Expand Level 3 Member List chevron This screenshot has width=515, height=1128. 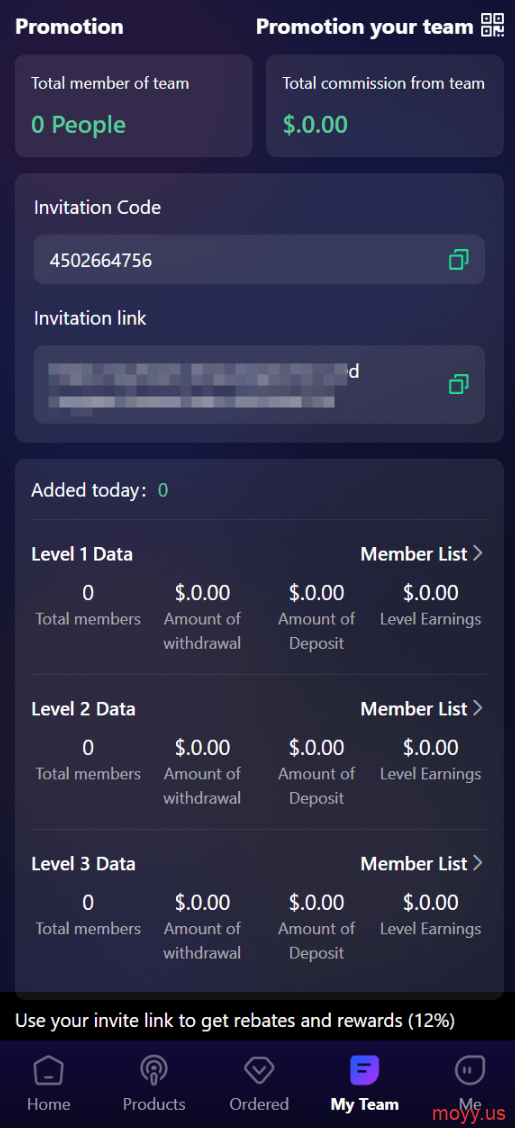tap(477, 863)
